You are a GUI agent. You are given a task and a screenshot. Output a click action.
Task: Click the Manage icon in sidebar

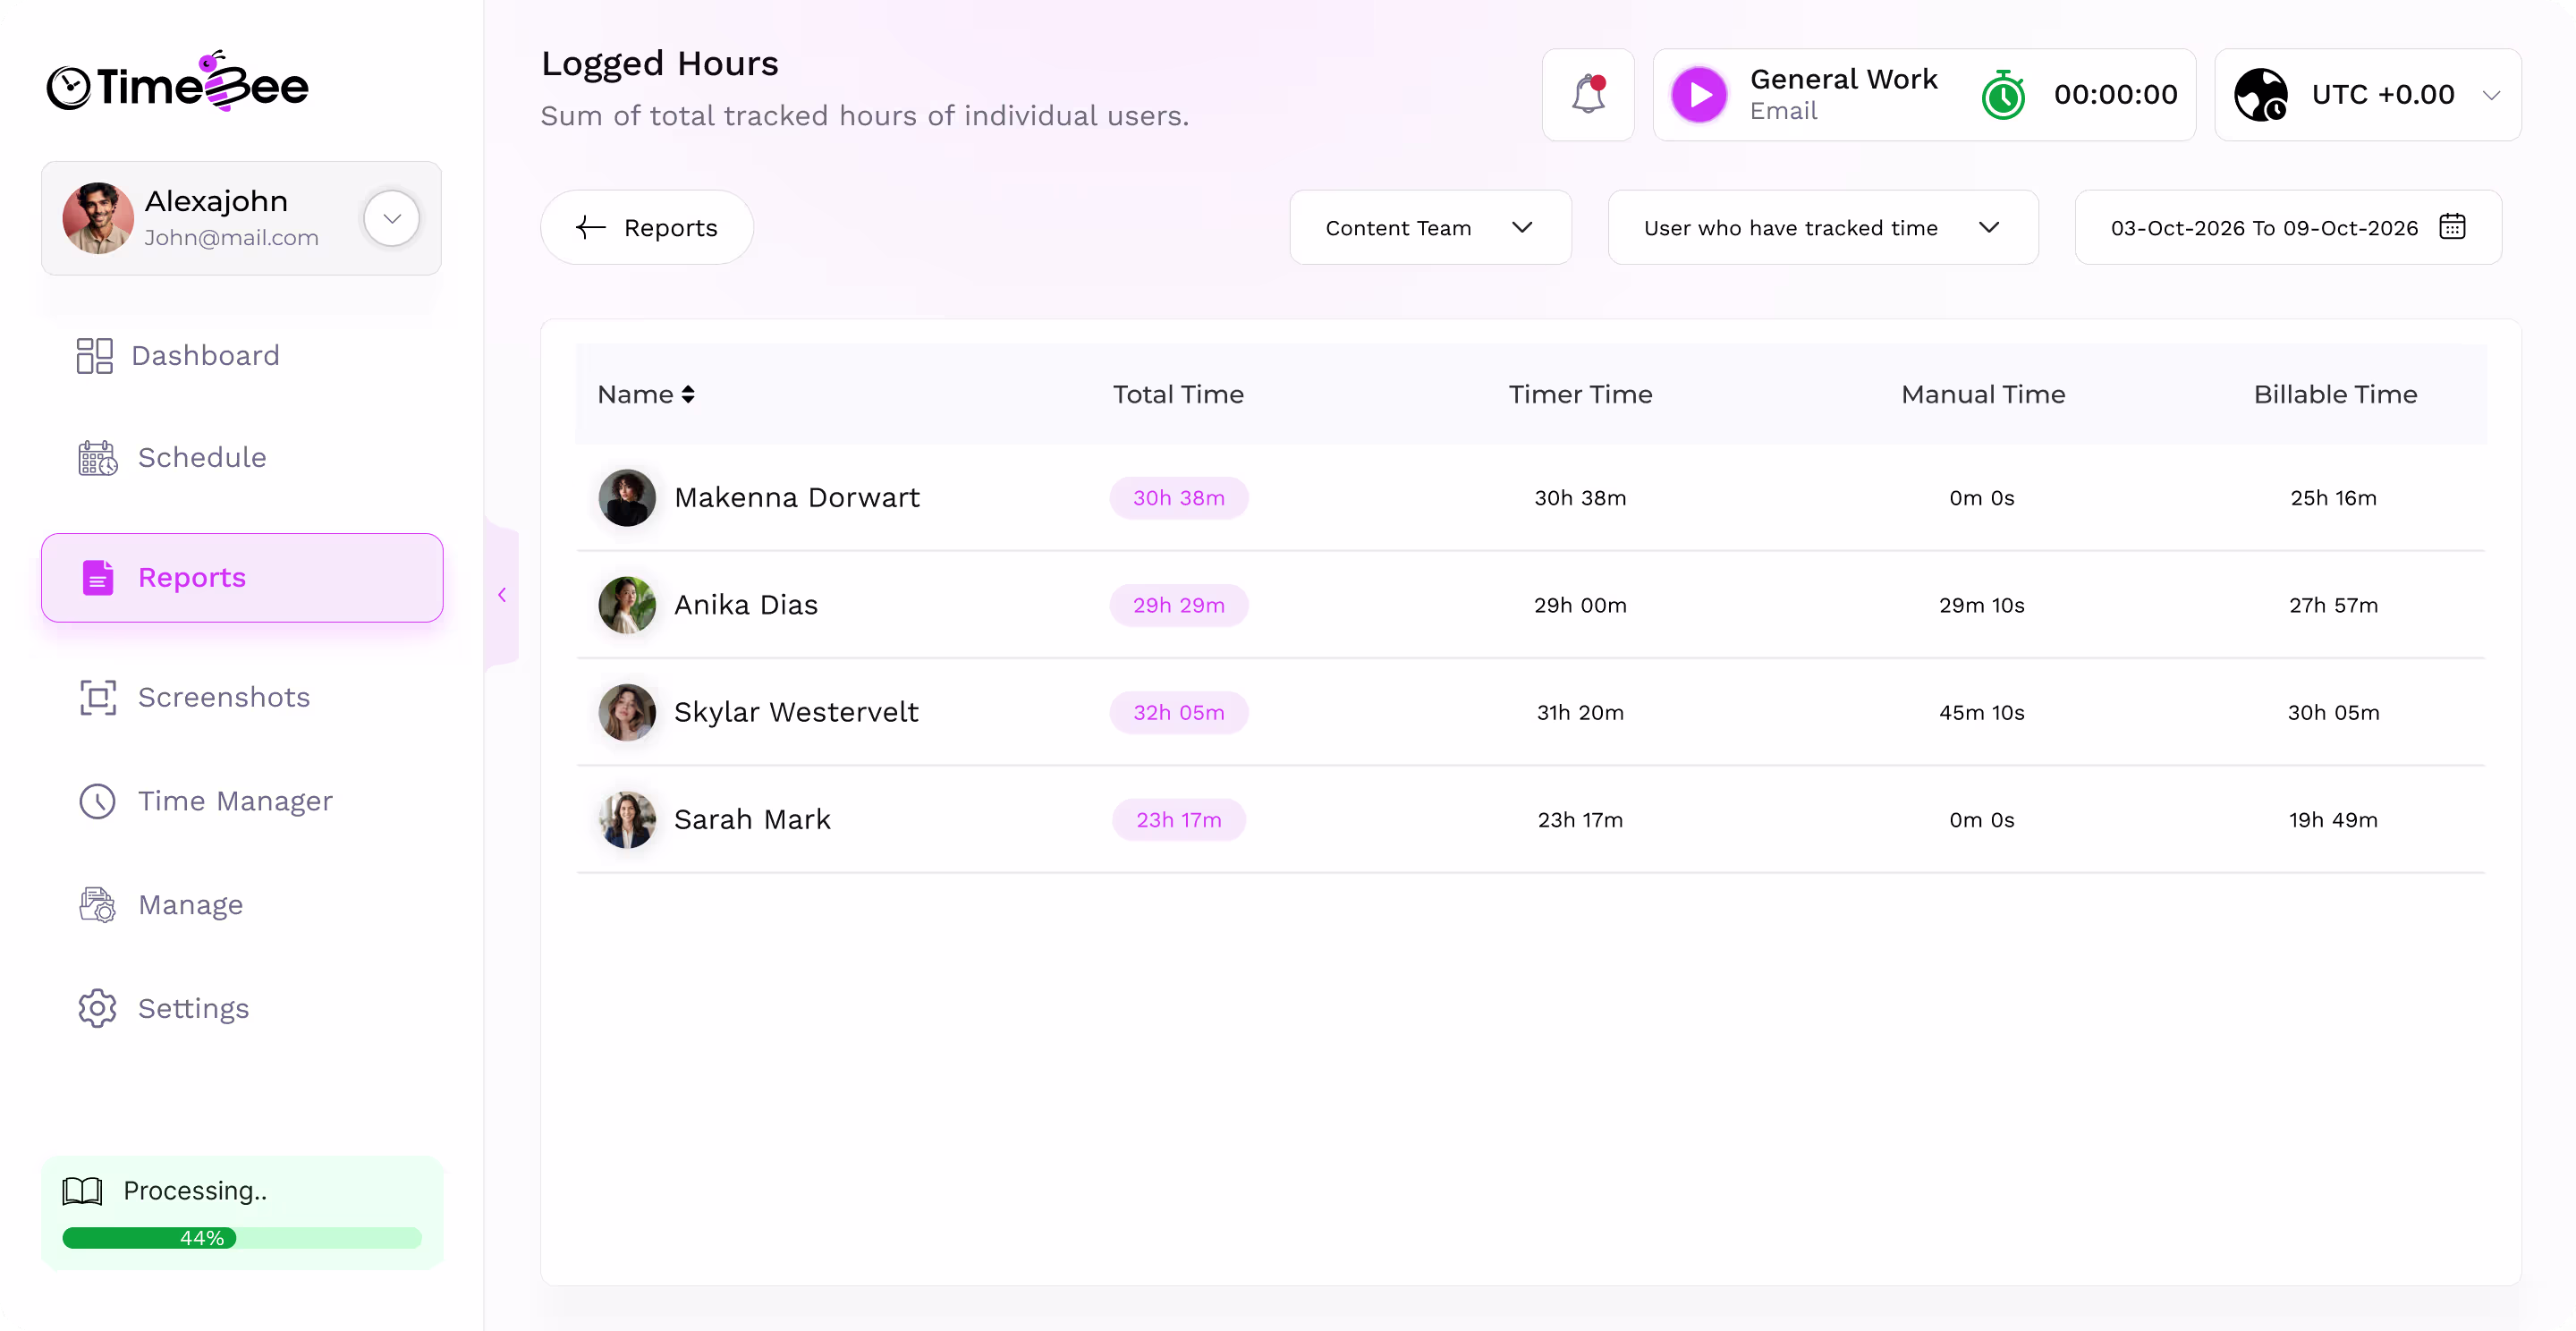(98, 905)
